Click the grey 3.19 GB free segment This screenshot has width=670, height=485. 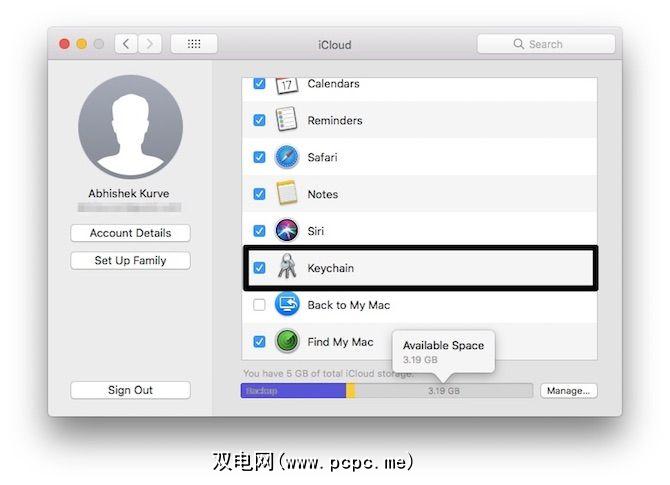coord(444,391)
